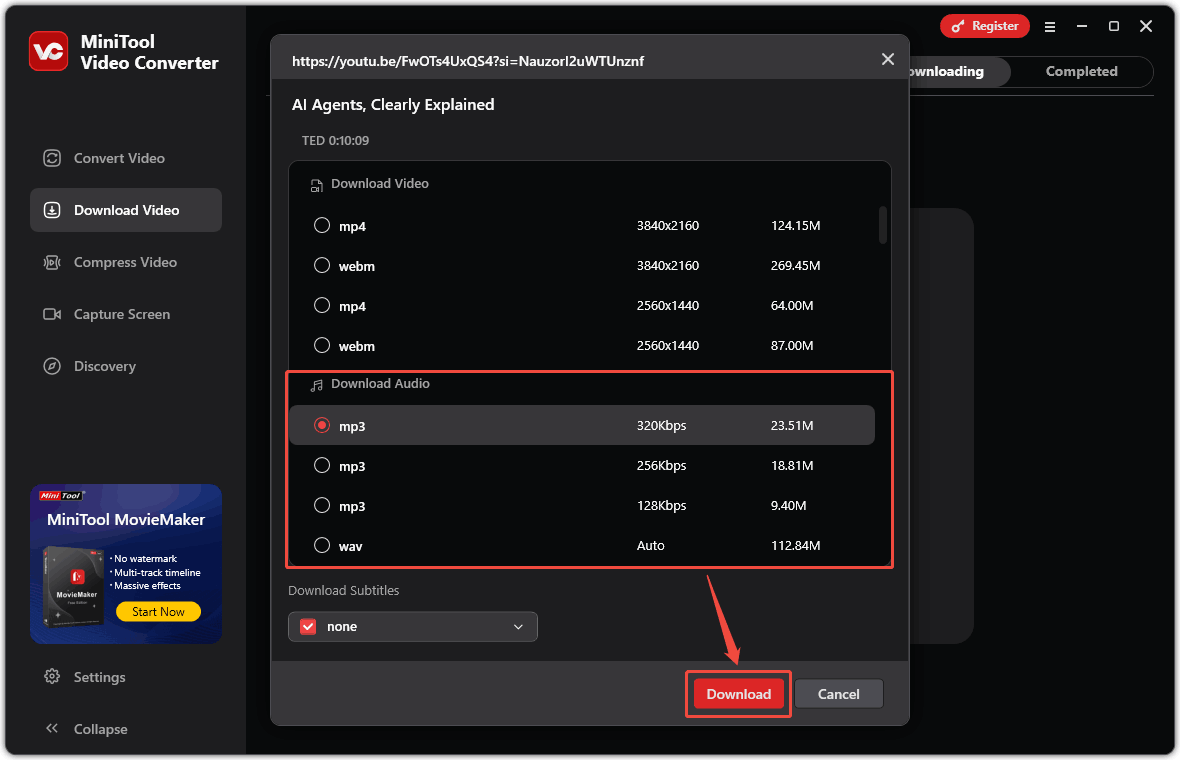Click the Download Audio music note icon
Image resolution: width=1180 pixels, height=760 pixels.
[x=317, y=385]
